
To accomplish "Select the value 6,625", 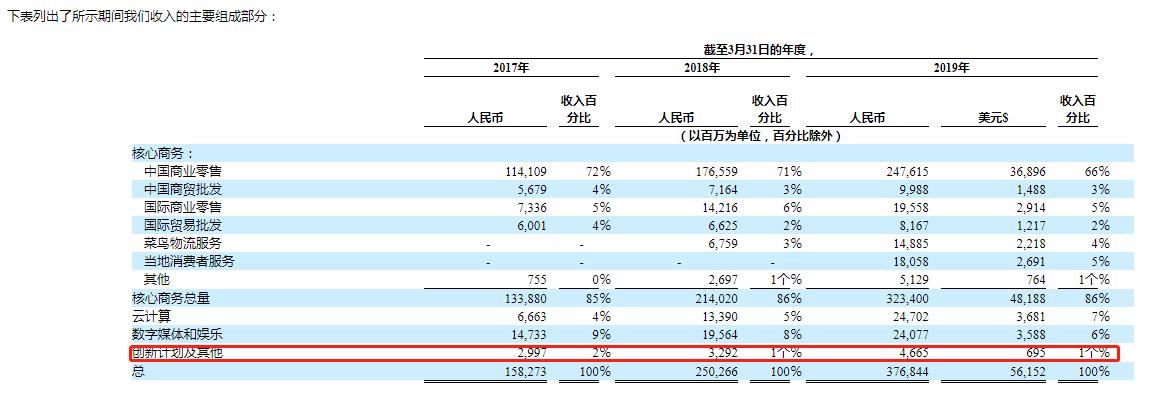I will click(722, 226).
